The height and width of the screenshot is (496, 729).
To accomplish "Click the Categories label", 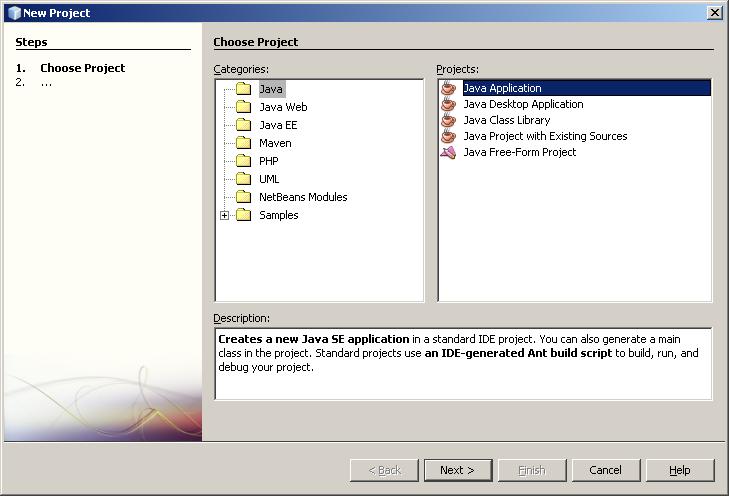I will click(241, 69).
